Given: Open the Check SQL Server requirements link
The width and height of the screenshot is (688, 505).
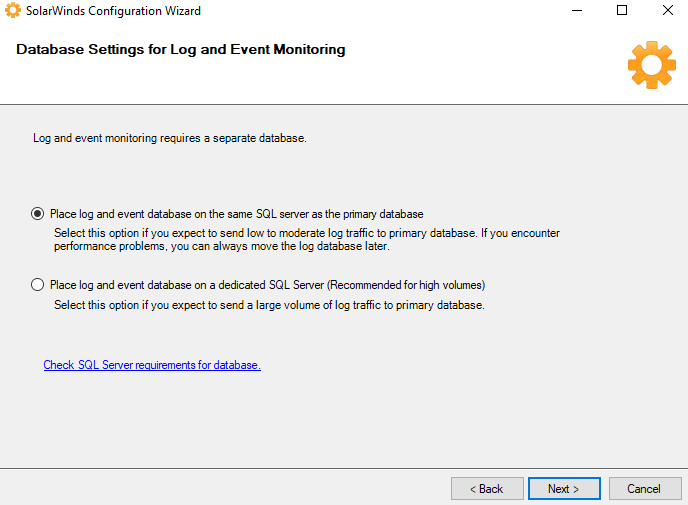Looking at the screenshot, I should pyautogui.click(x=152, y=365).
